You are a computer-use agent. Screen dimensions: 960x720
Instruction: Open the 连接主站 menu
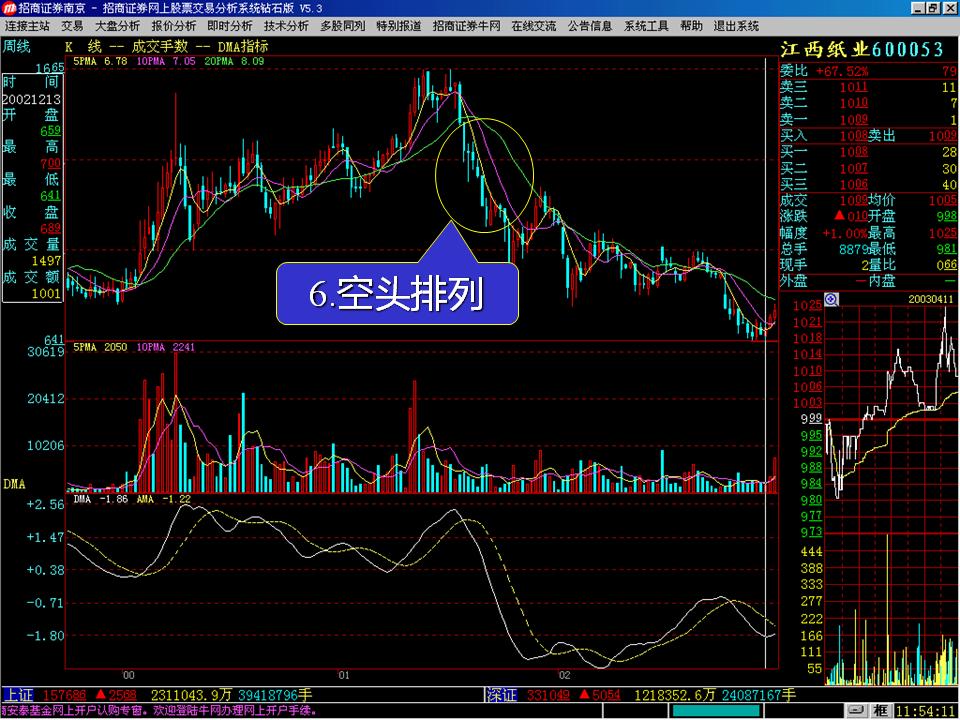pos(28,26)
